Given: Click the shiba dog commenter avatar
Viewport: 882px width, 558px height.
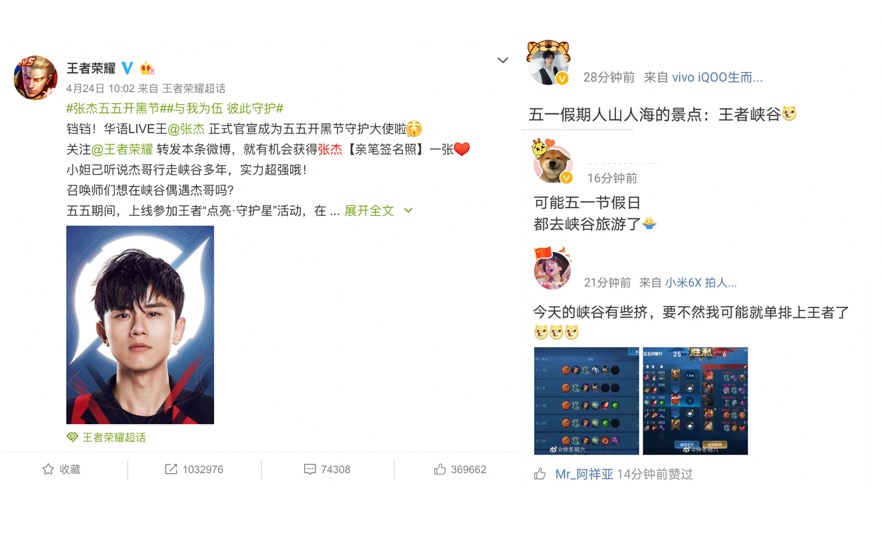Looking at the screenshot, I should [x=552, y=161].
